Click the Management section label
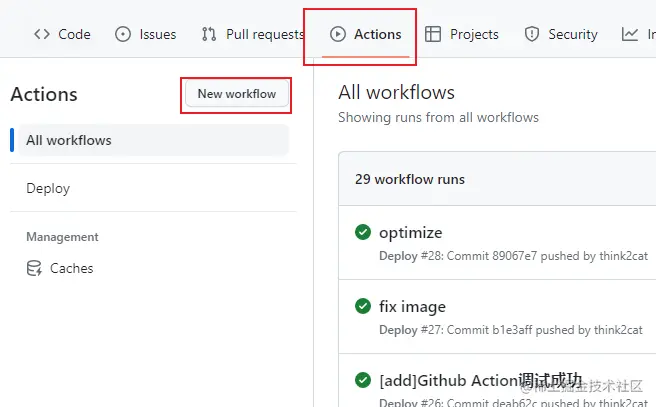The height and width of the screenshot is (407, 656). pyautogui.click(x=62, y=237)
